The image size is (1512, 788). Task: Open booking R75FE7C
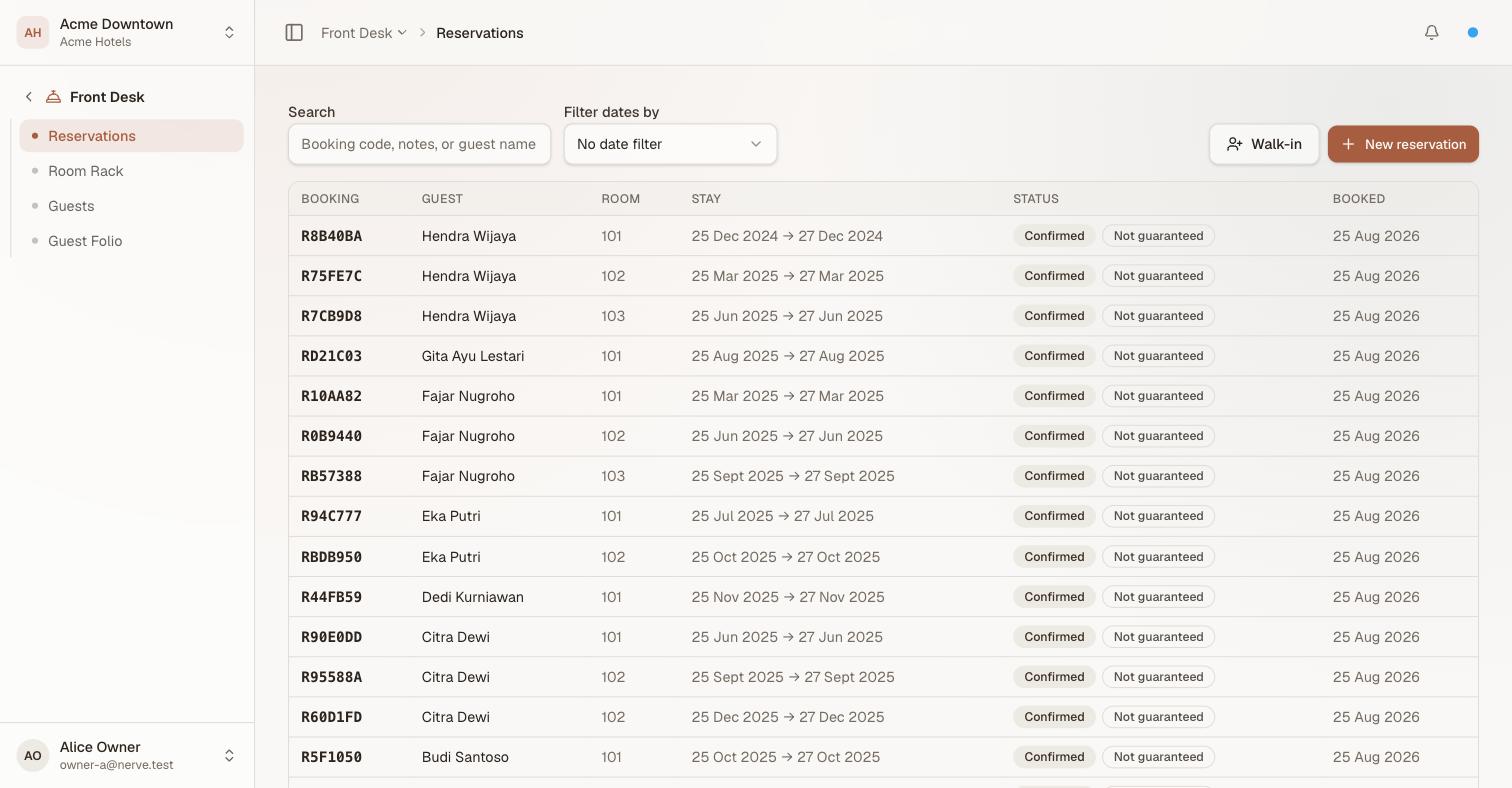tap(331, 276)
